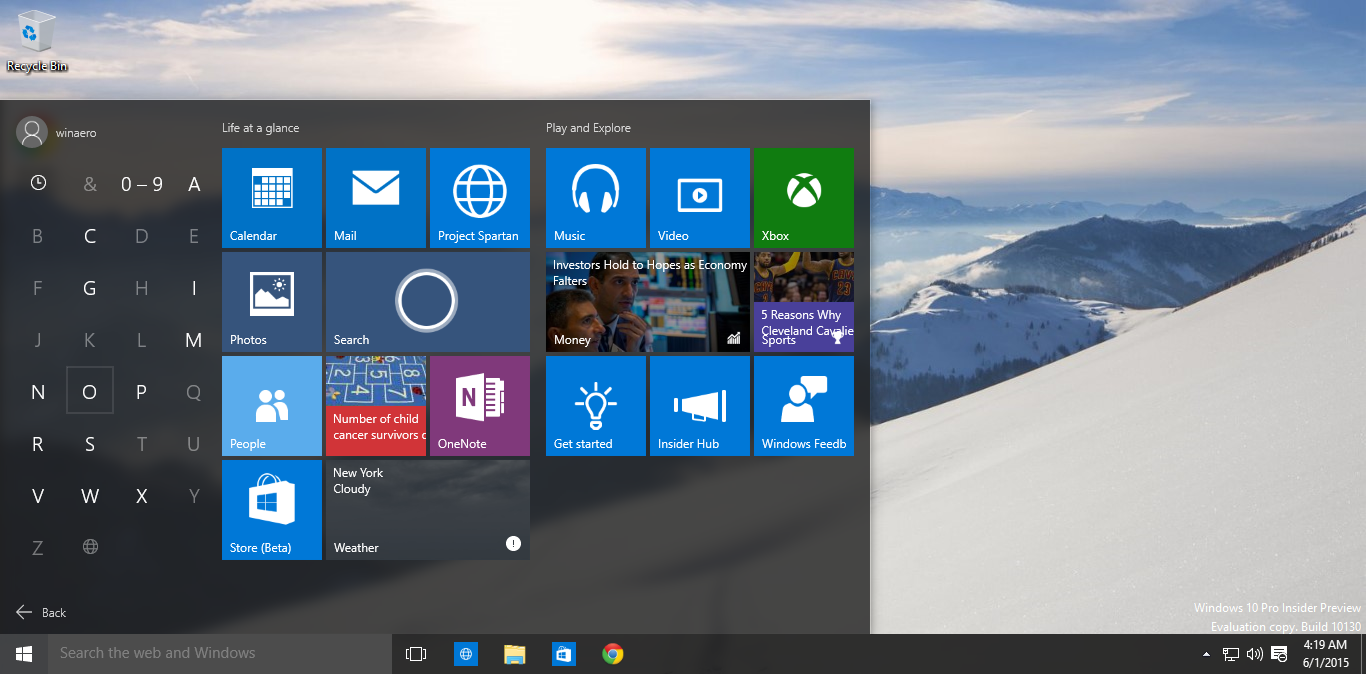Image resolution: width=1366 pixels, height=674 pixels.
Task: Click the recent clock icon in index
Action: click(38, 183)
